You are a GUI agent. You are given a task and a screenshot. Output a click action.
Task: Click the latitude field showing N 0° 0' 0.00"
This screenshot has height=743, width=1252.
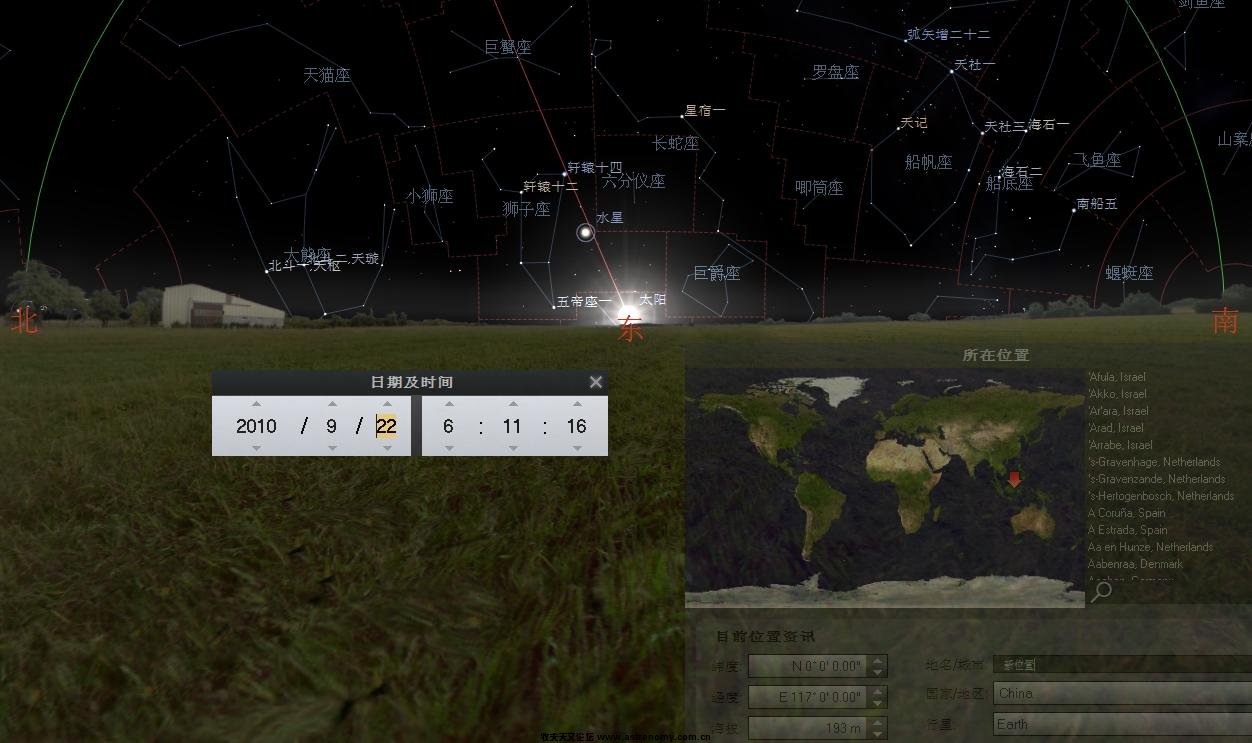[807, 666]
